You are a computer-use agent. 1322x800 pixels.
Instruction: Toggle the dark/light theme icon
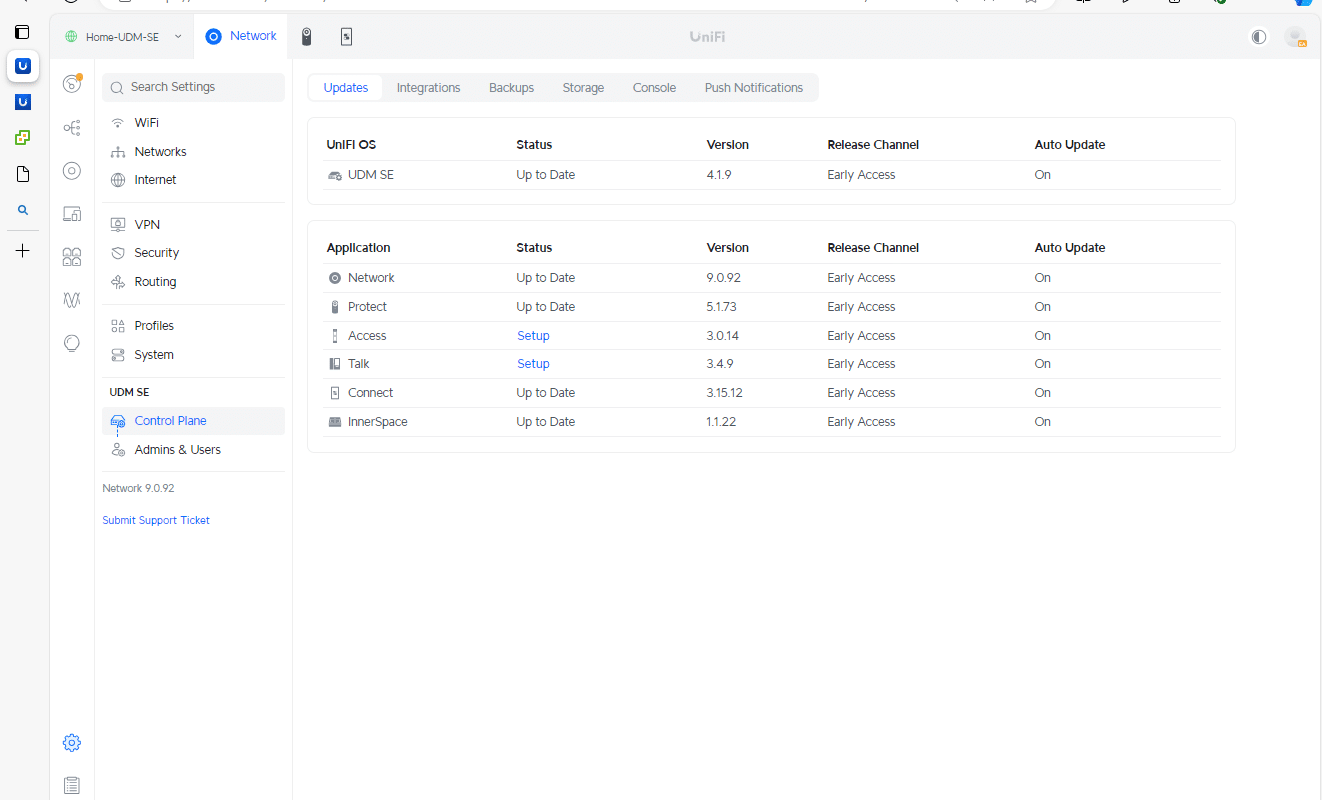coord(1259,37)
